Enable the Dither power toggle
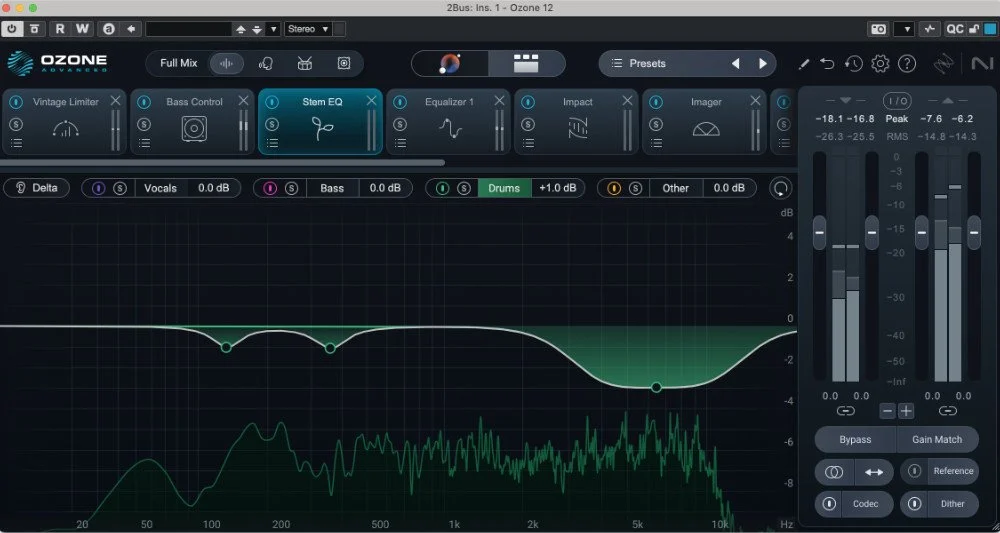 915,504
